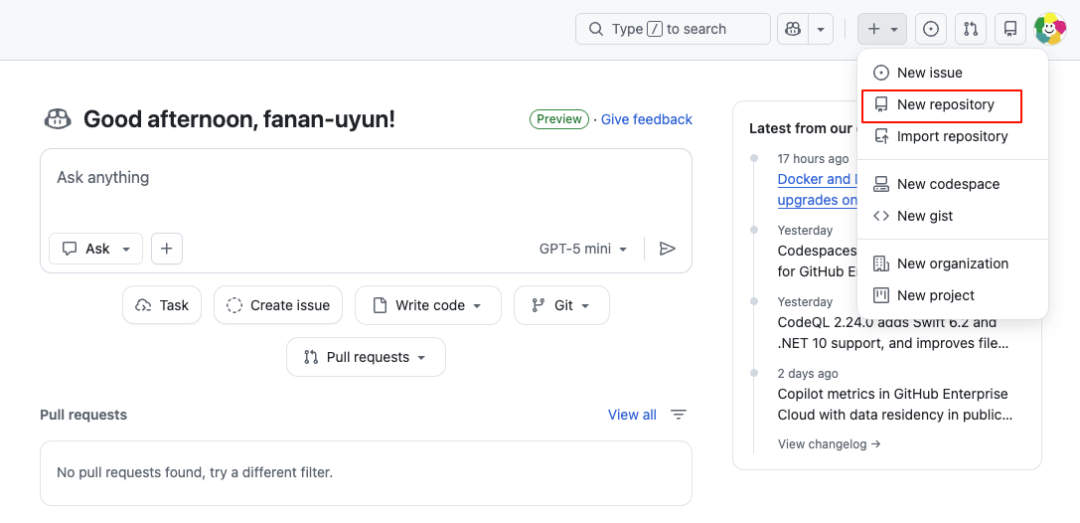
Task: Open the pull requests filter icon
Action: pyautogui.click(x=679, y=415)
